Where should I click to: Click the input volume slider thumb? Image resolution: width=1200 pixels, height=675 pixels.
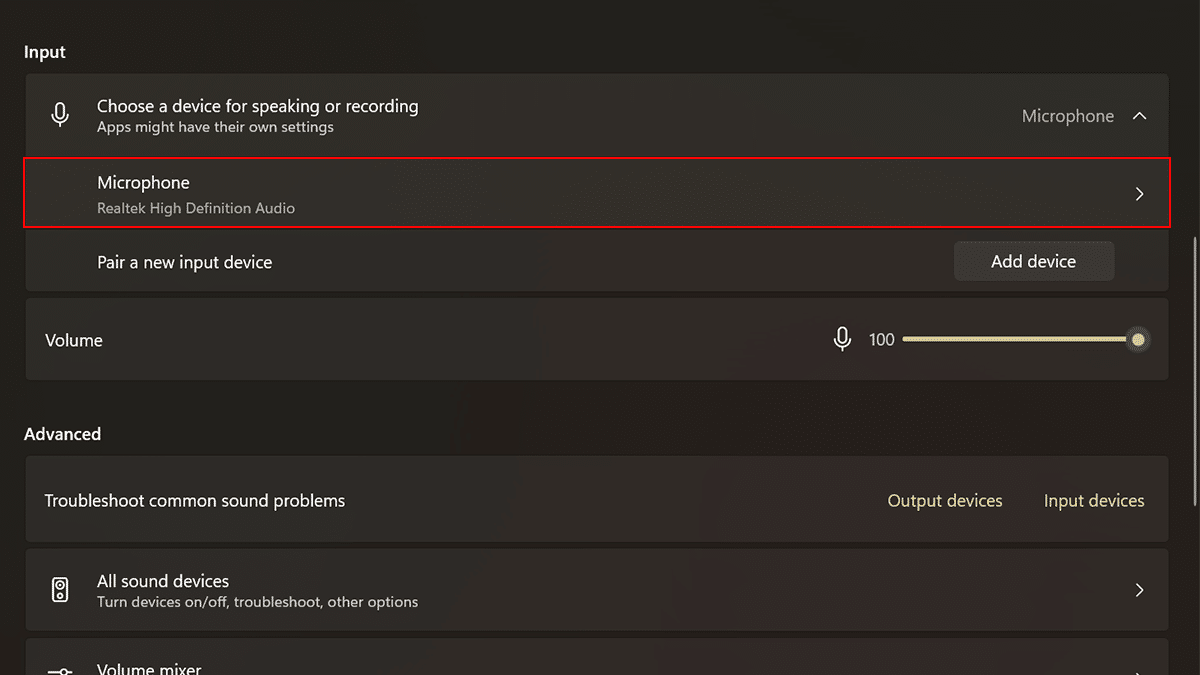(x=1137, y=340)
